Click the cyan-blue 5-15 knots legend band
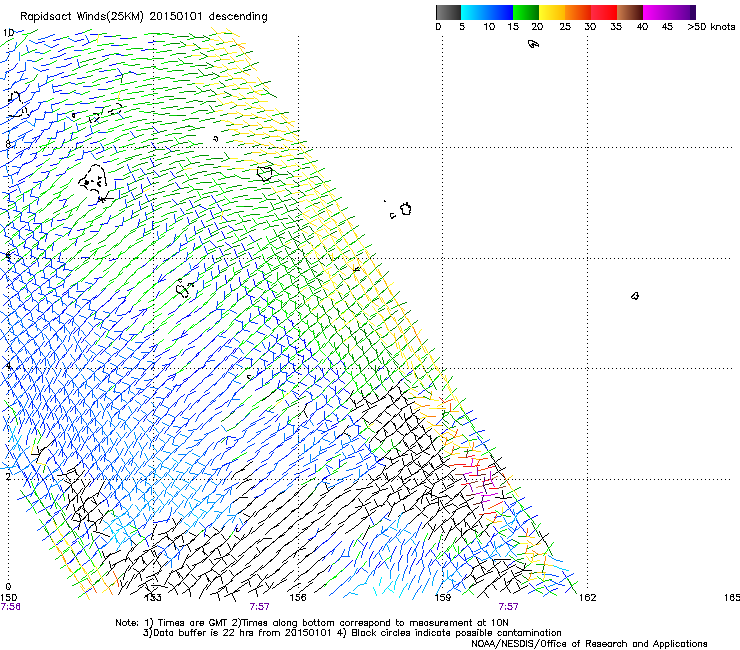Screen dimensions: 740x650 coord(487,12)
